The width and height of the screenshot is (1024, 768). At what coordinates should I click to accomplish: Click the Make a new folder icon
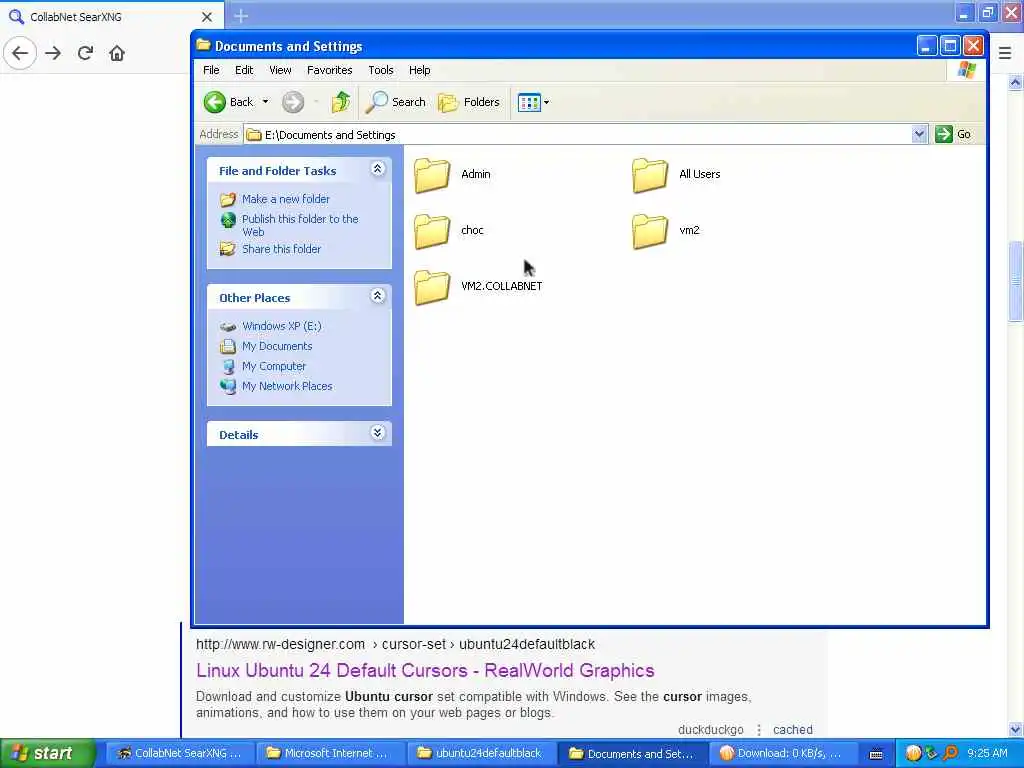pos(228,199)
